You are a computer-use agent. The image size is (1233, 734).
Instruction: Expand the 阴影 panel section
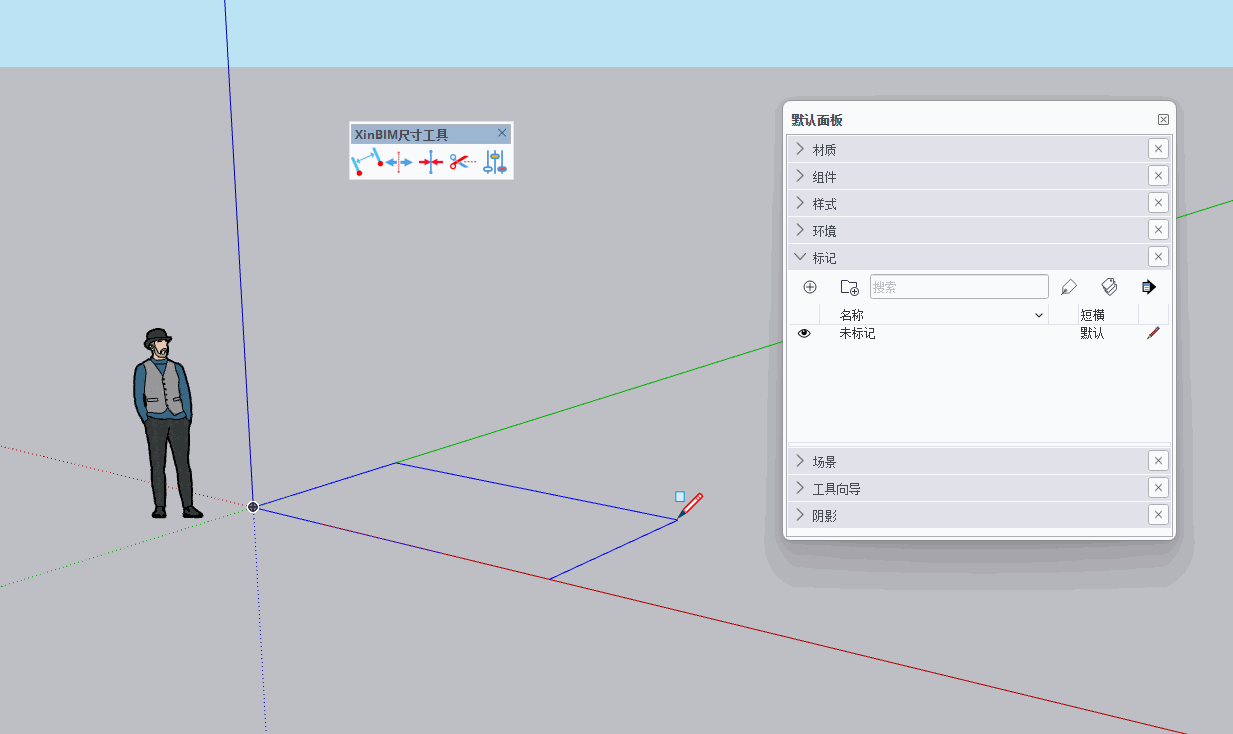825,516
